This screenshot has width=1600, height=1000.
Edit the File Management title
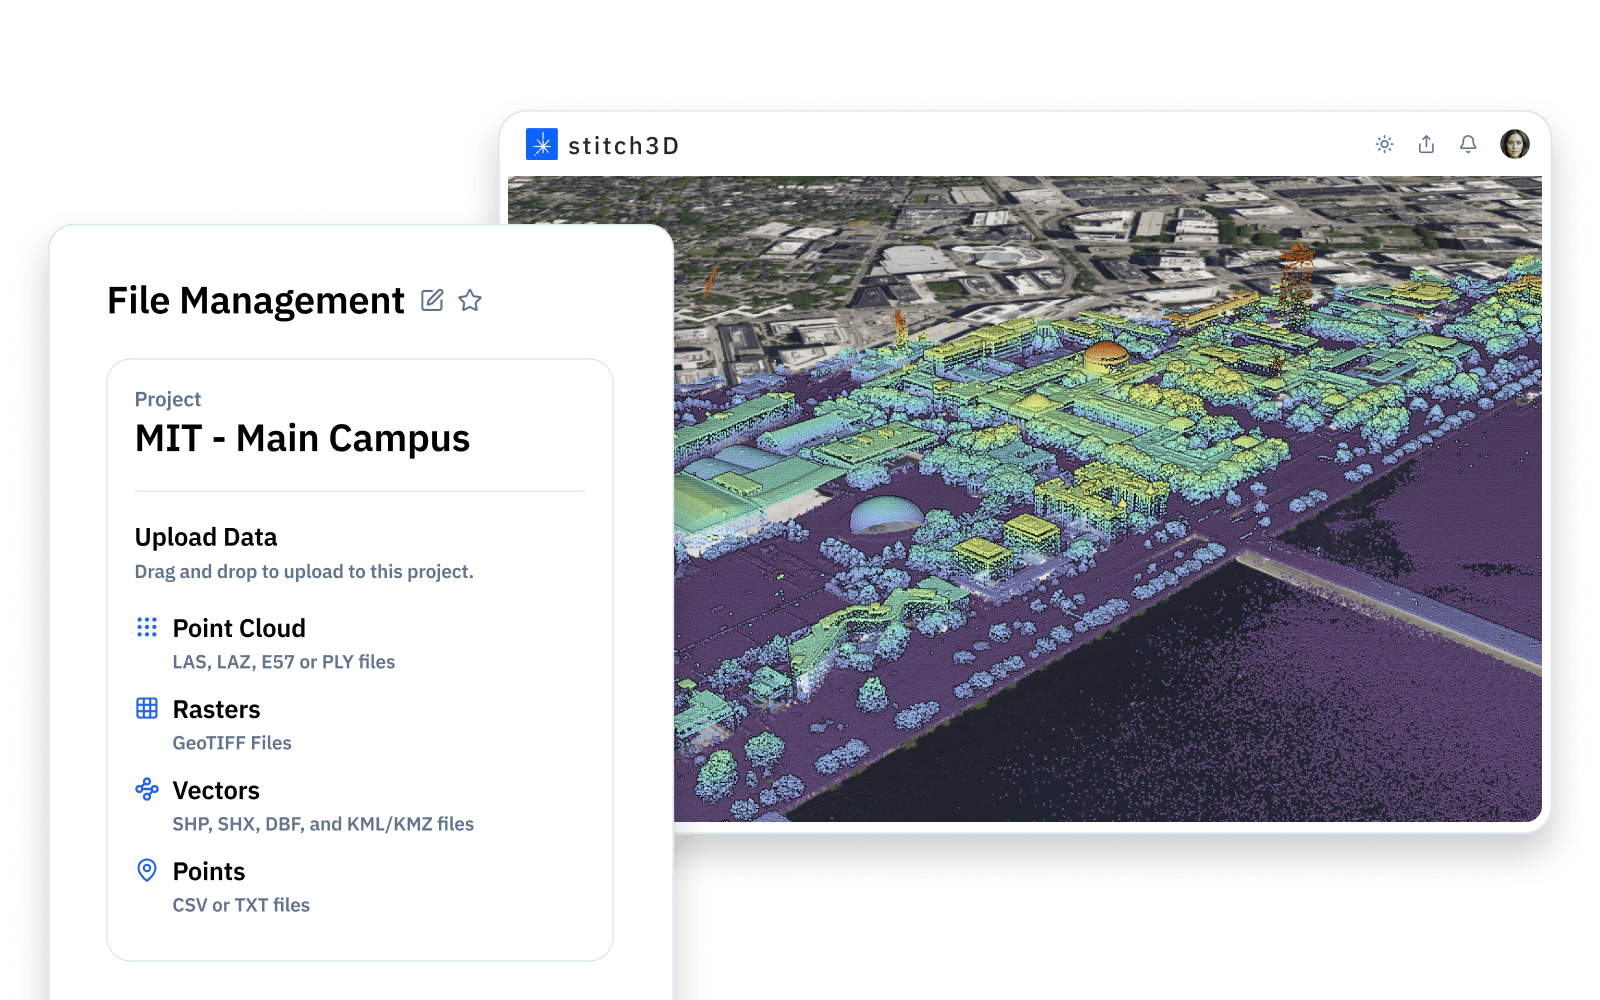point(432,300)
